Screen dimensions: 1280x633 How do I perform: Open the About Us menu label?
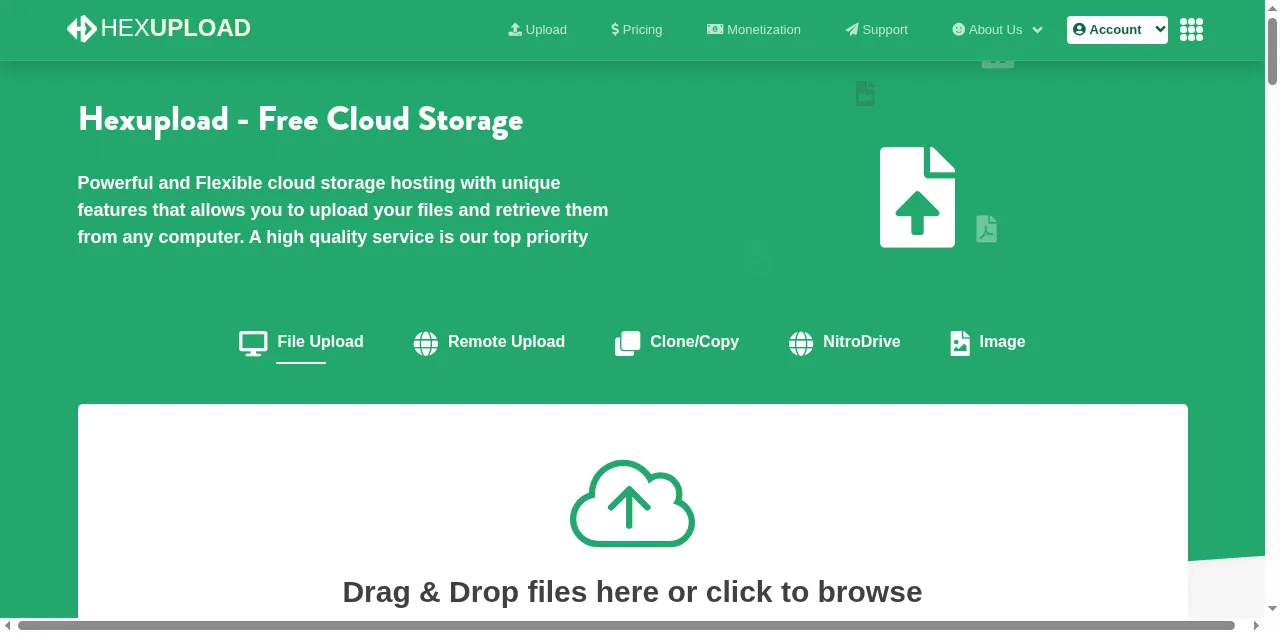point(995,29)
